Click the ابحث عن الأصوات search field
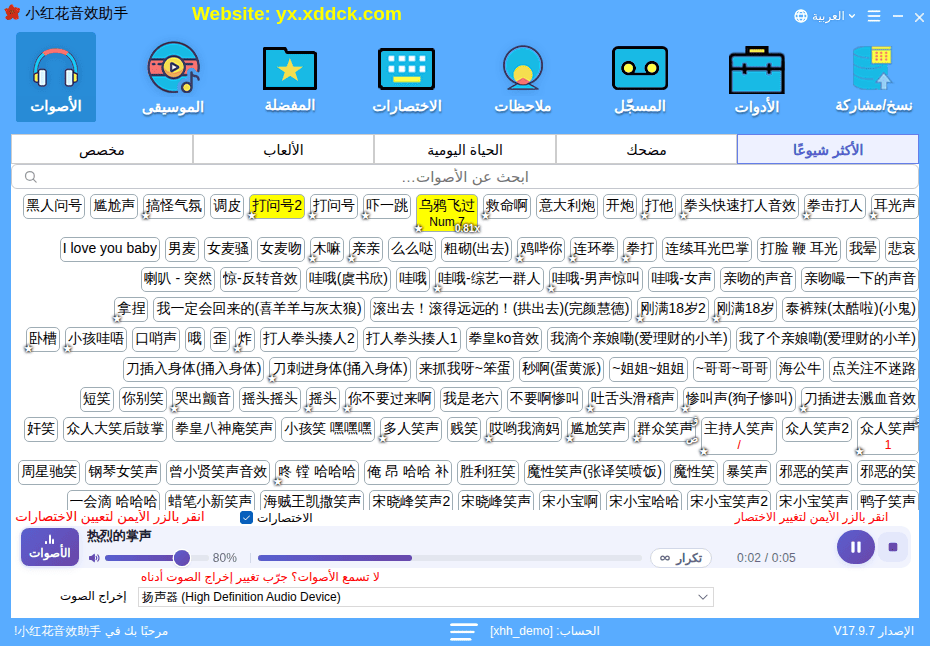Image resolution: width=930 pixels, height=646 pixels. point(464,177)
